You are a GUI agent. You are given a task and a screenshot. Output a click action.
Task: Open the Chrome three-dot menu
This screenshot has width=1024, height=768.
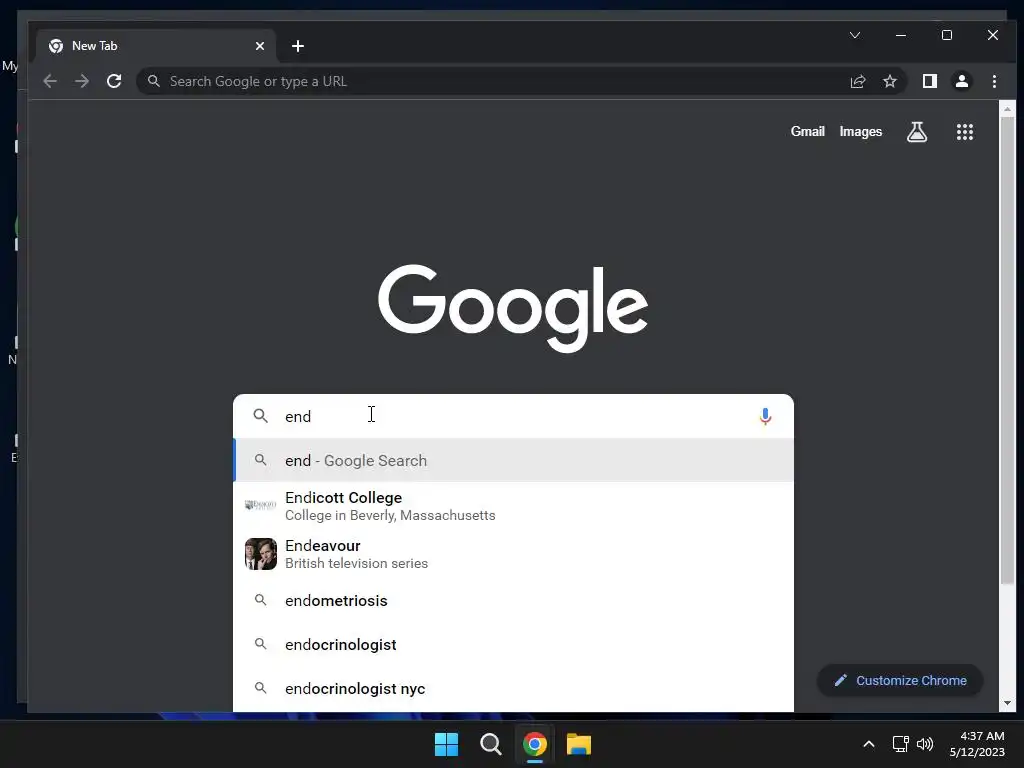(x=994, y=81)
